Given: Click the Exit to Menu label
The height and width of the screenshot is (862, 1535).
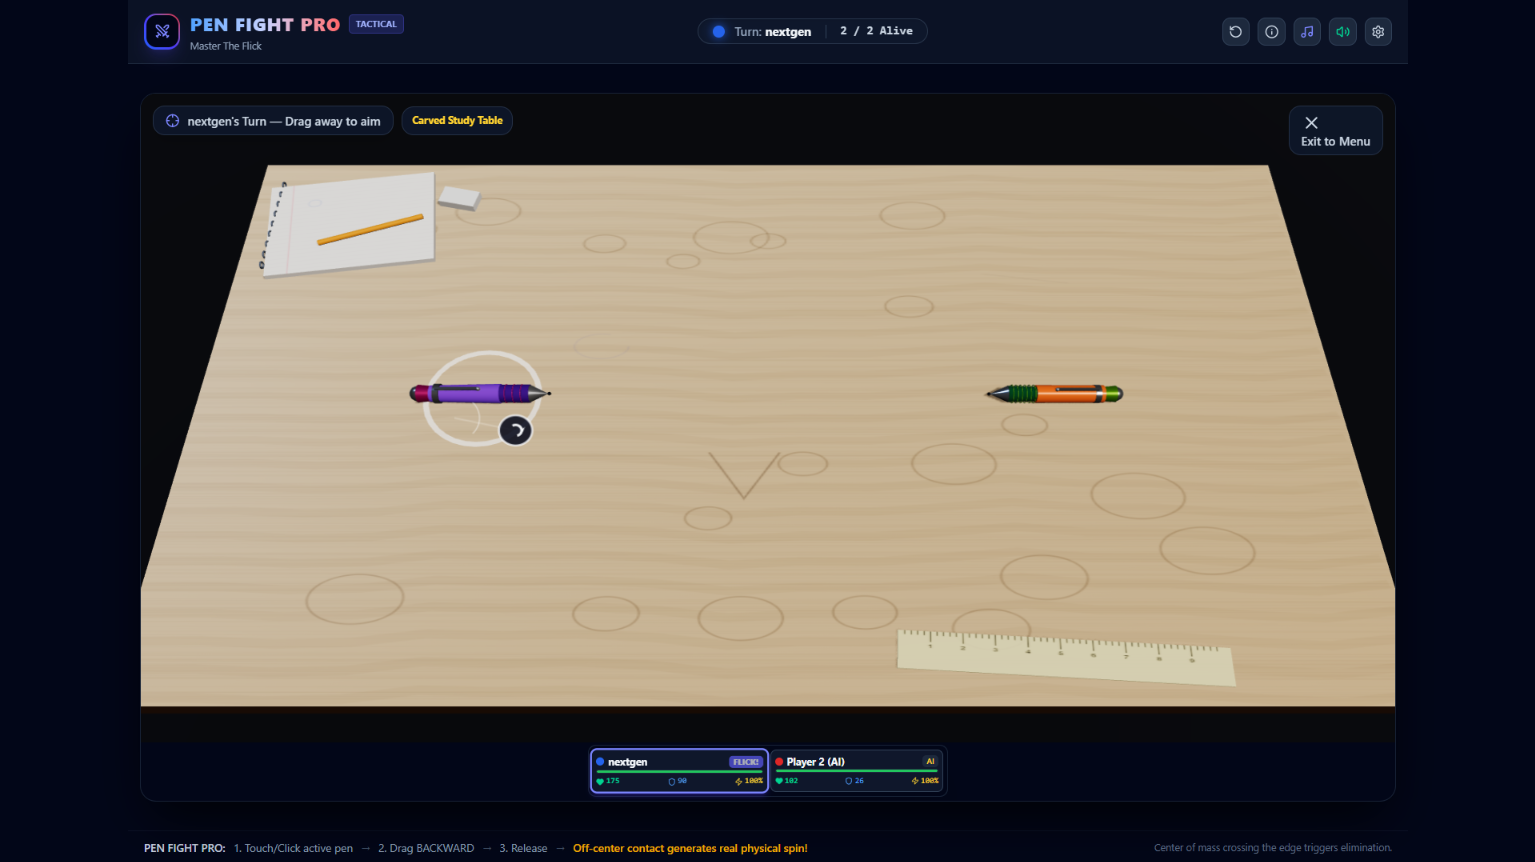Looking at the screenshot, I should 1336,142.
